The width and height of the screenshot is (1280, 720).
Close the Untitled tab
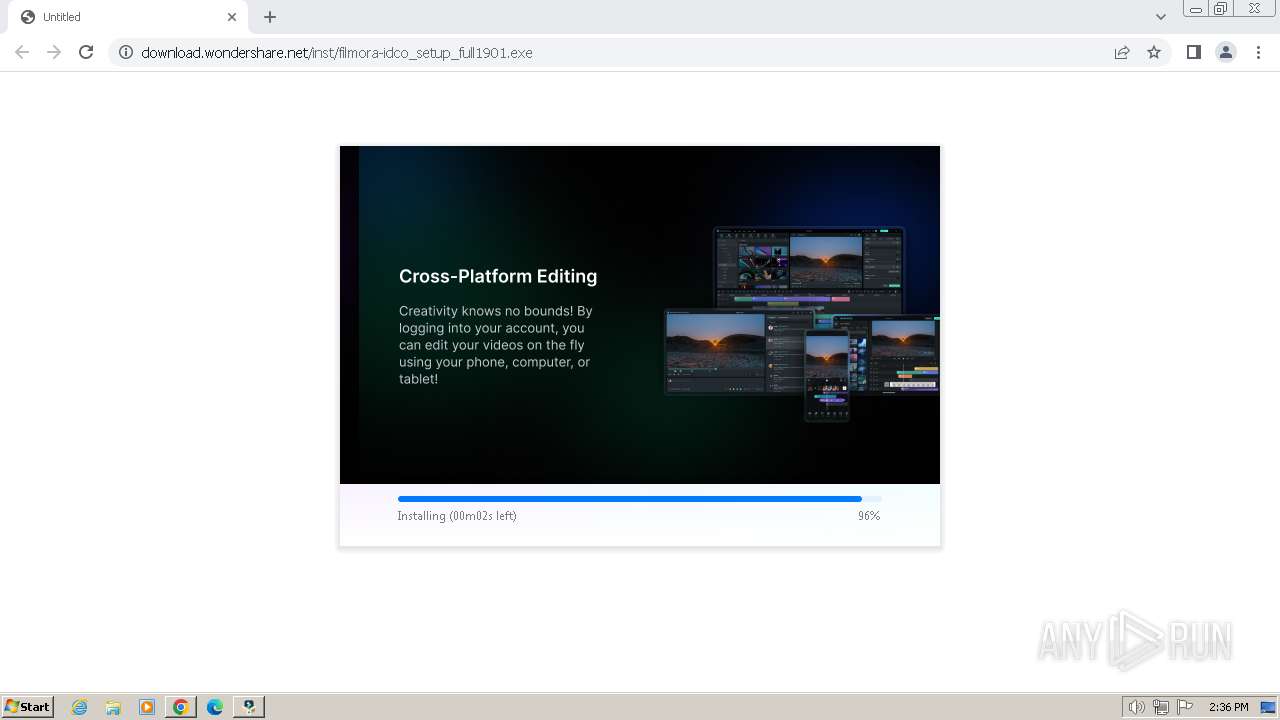[232, 17]
